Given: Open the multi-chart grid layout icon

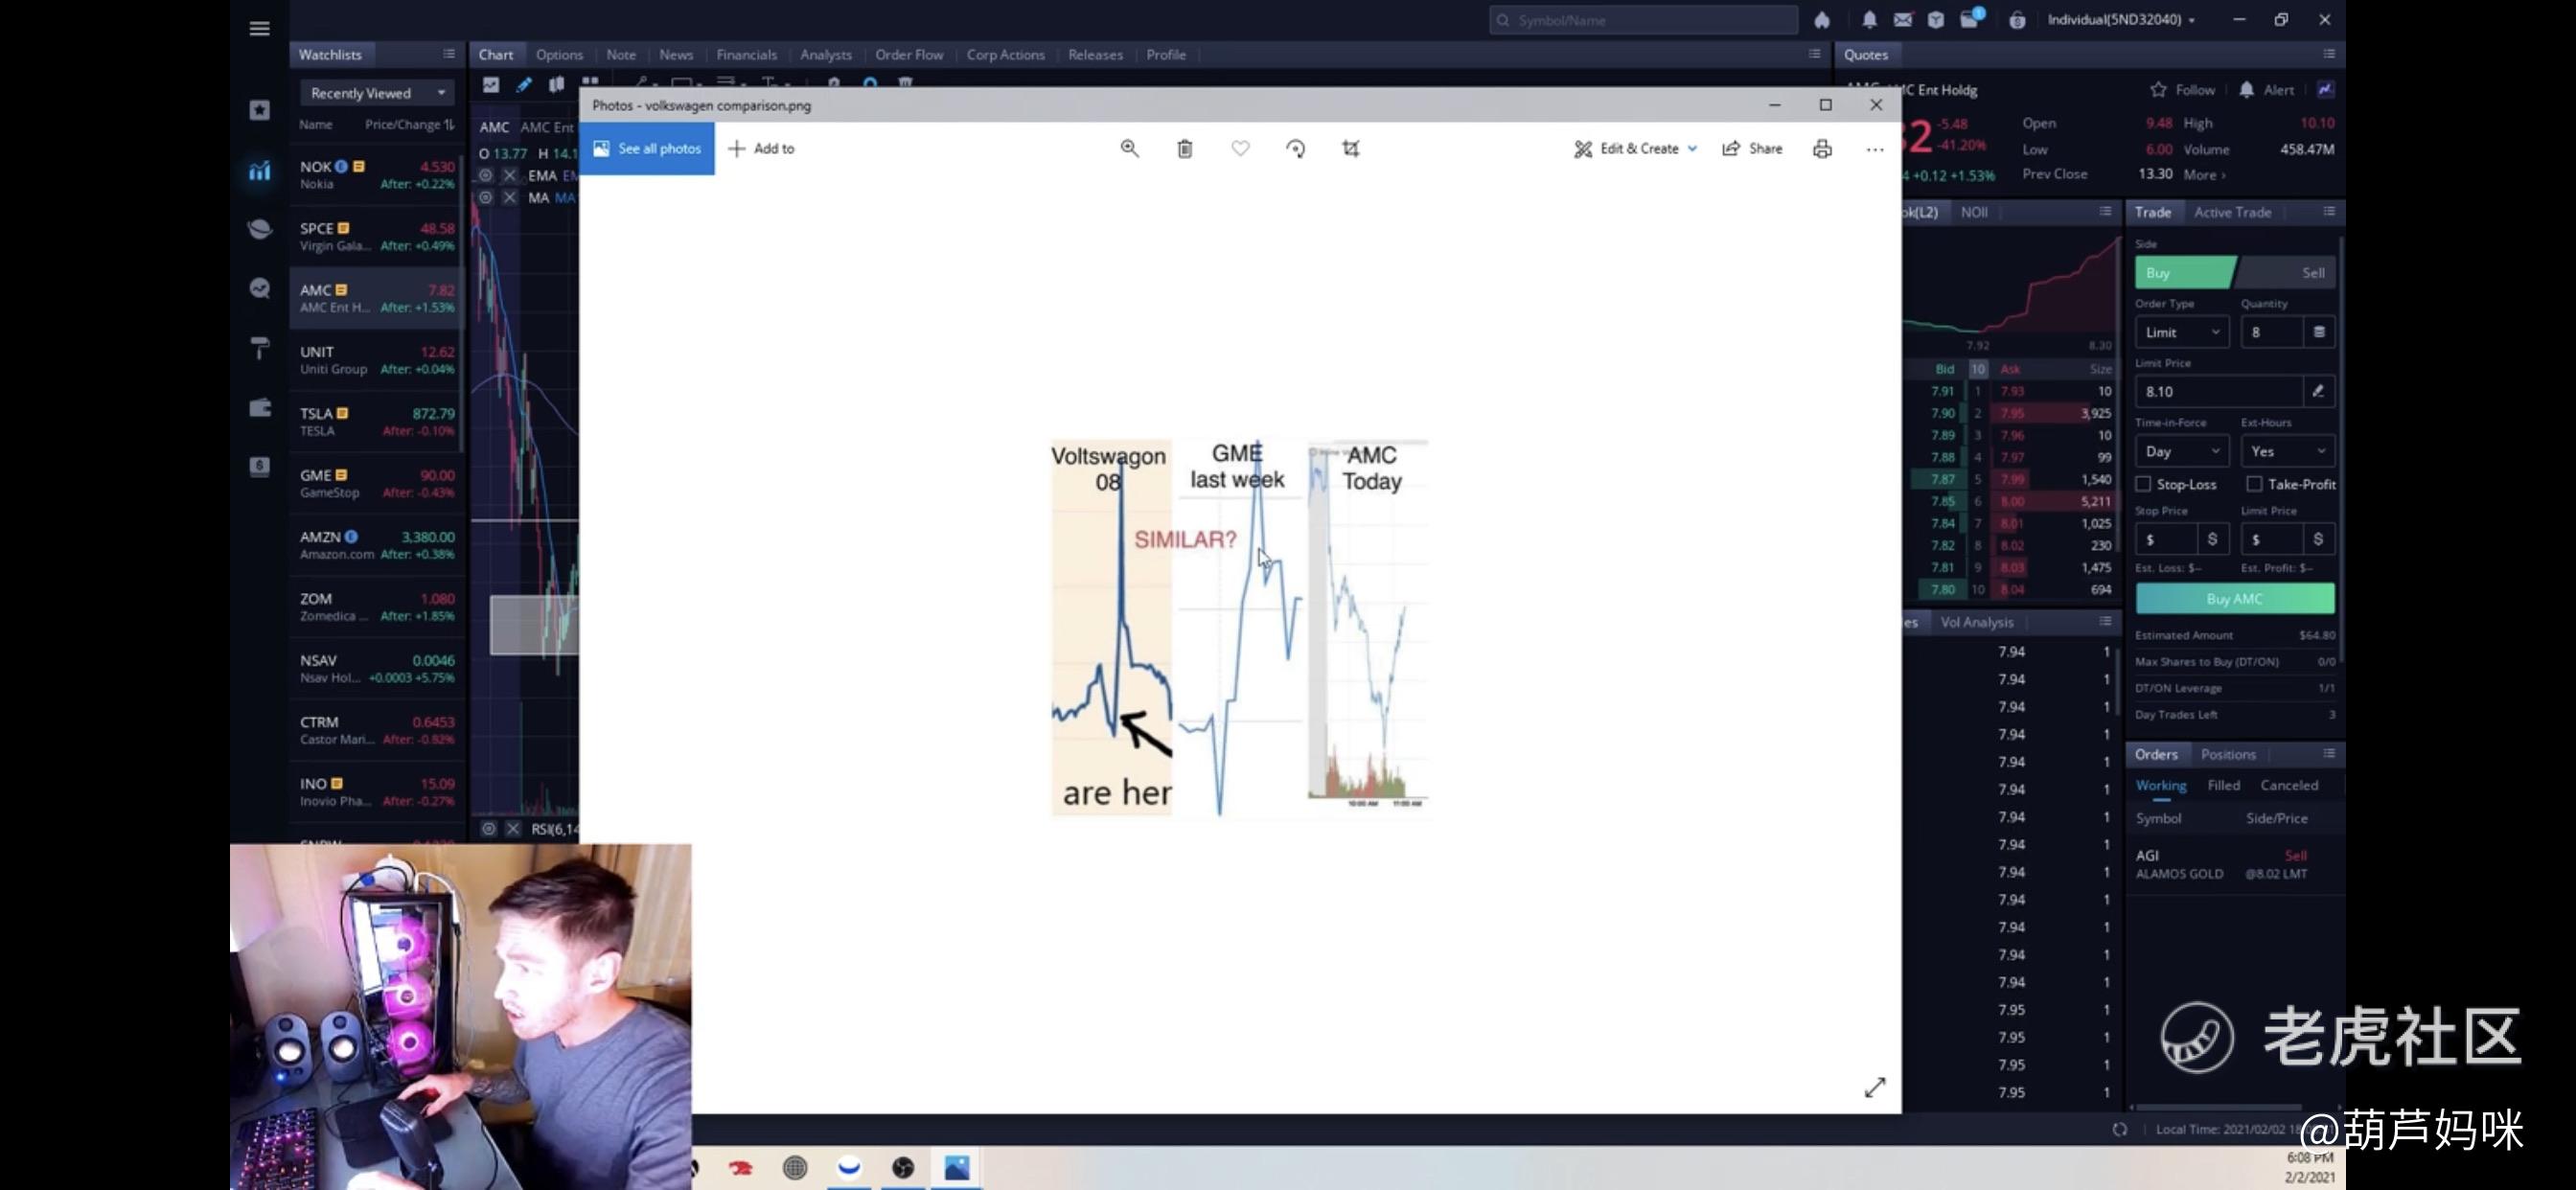Looking at the screenshot, I should click(x=590, y=84).
